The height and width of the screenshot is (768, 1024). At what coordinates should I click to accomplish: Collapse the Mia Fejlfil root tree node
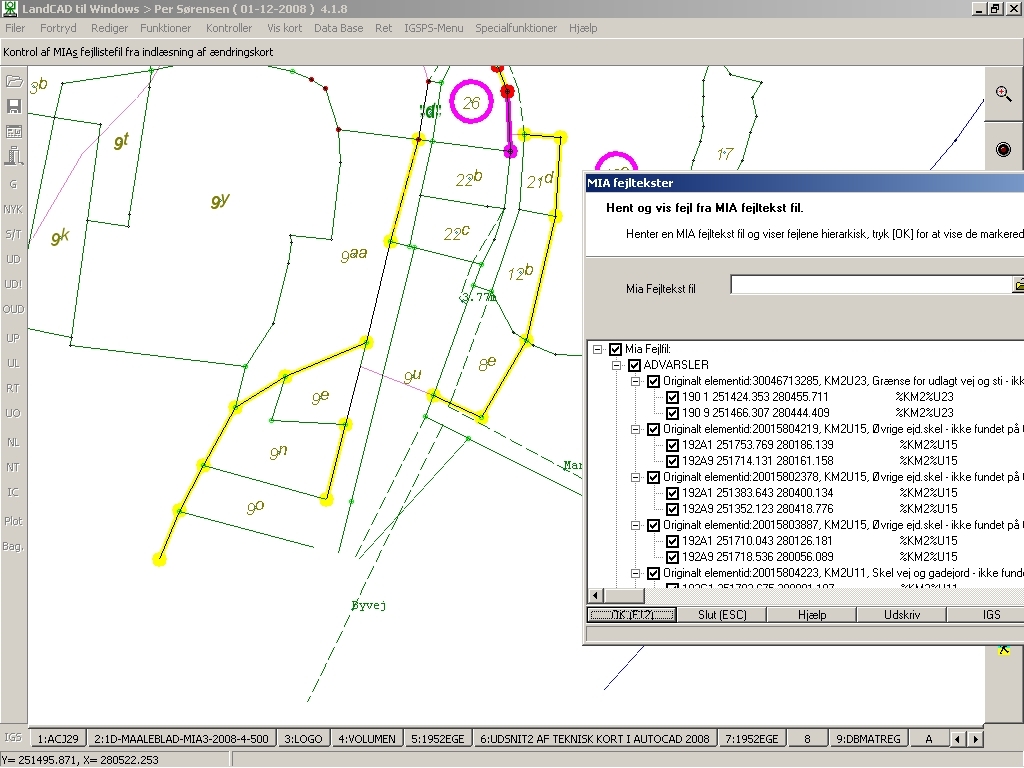pyautogui.click(x=597, y=349)
